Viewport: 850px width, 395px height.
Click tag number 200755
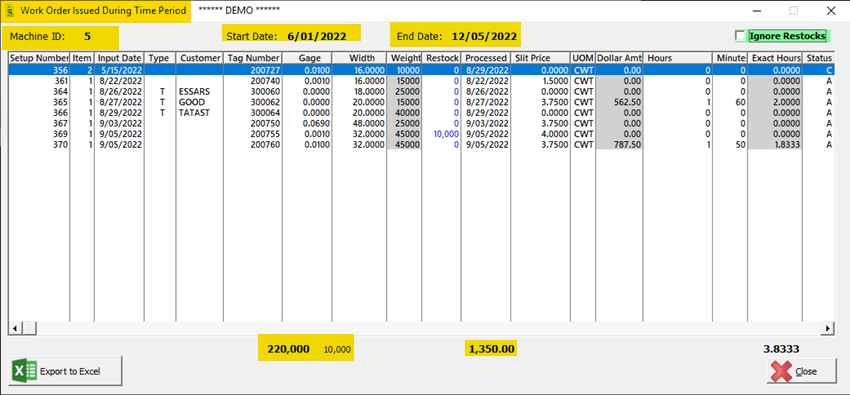265,134
